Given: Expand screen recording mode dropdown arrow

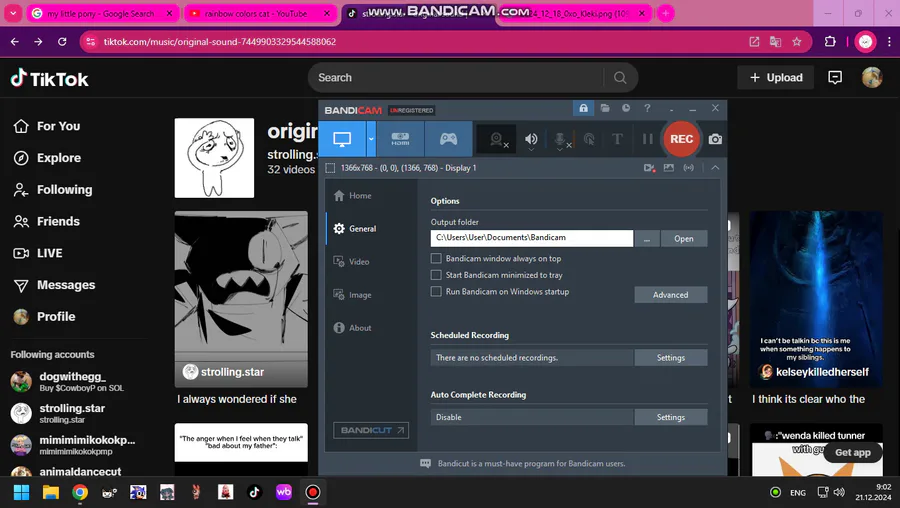Looking at the screenshot, I should pyautogui.click(x=371, y=139).
